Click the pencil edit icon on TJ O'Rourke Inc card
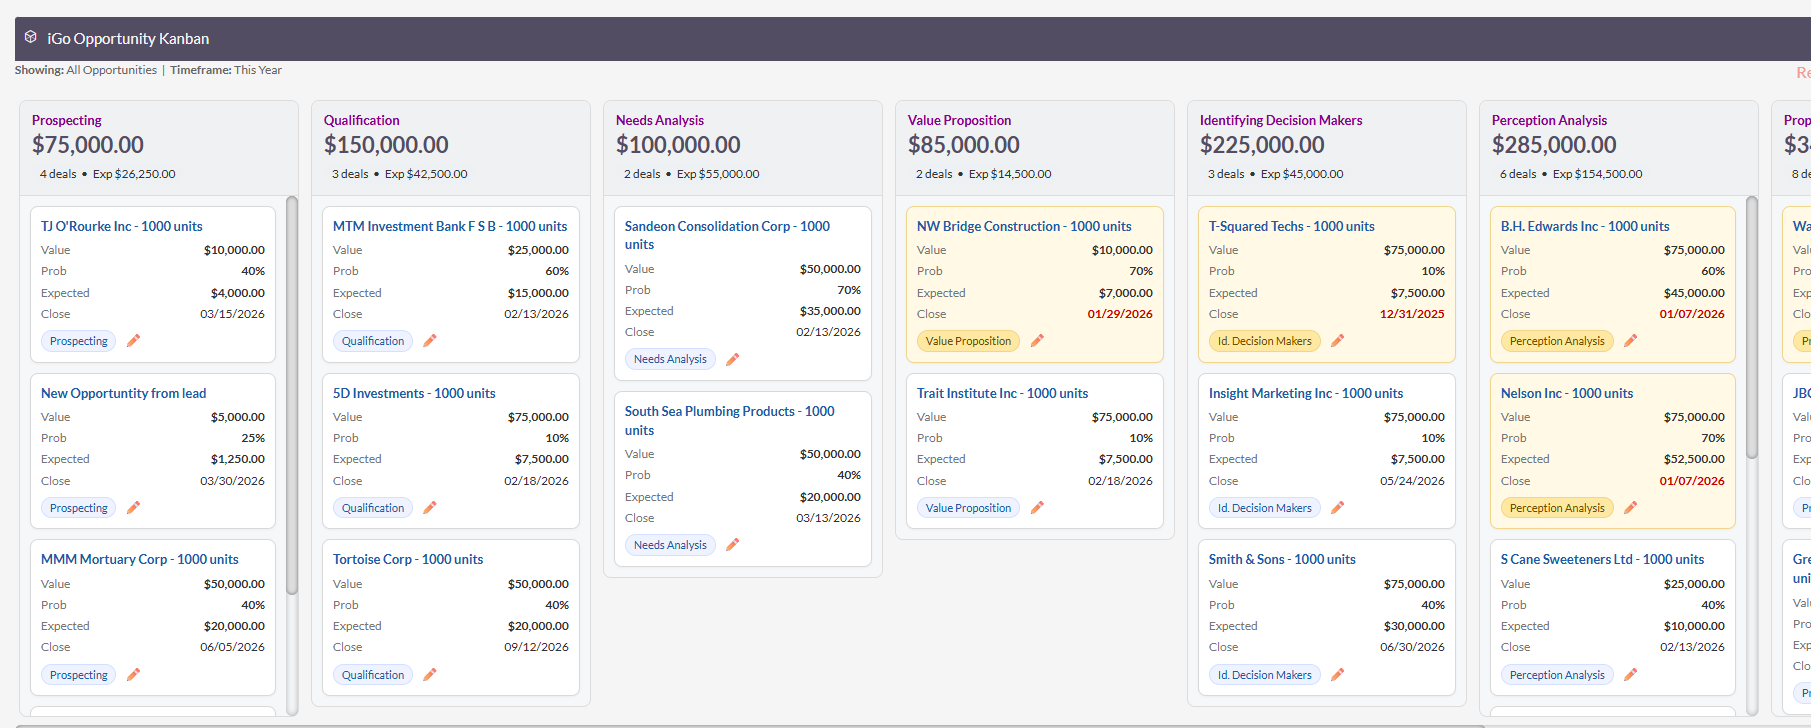 coord(133,341)
